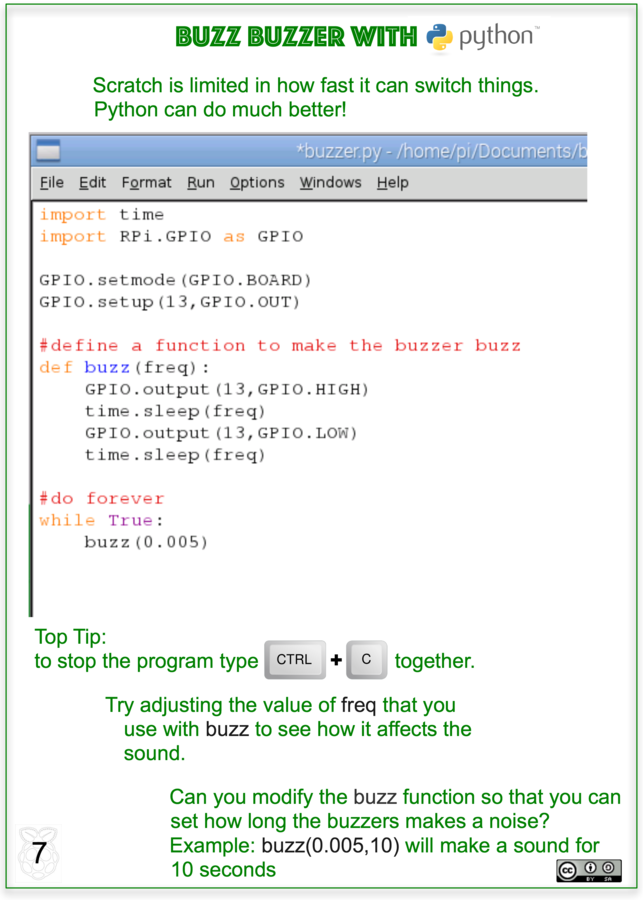Click the line 'GPIO.setup(13,GPIO.OUT)'
Screen dimensions: 643x900
coord(169,302)
